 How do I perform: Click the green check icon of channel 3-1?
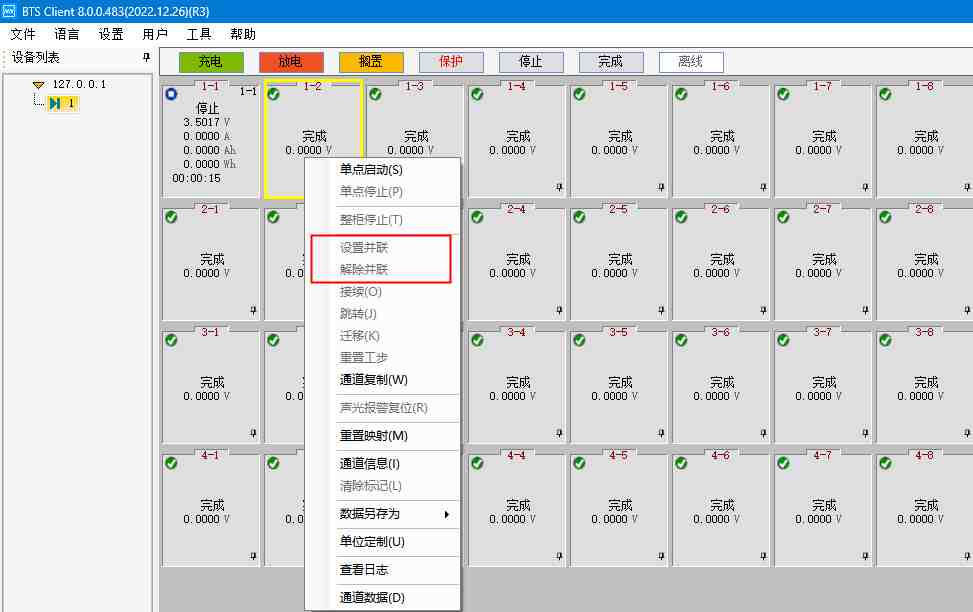pyautogui.click(x=171, y=340)
